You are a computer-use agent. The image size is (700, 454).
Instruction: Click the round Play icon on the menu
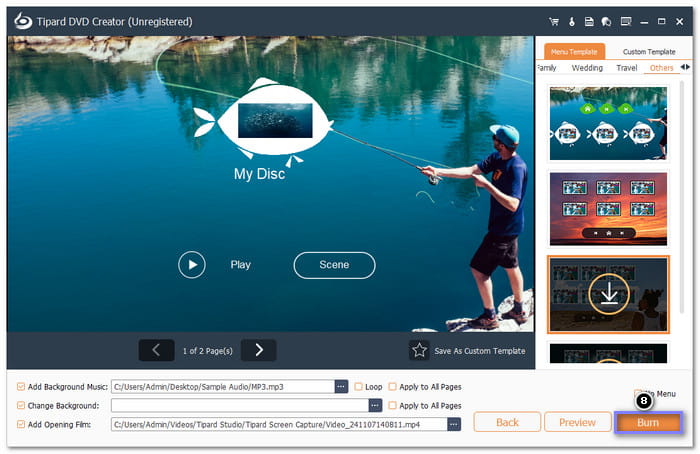coord(192,265)
